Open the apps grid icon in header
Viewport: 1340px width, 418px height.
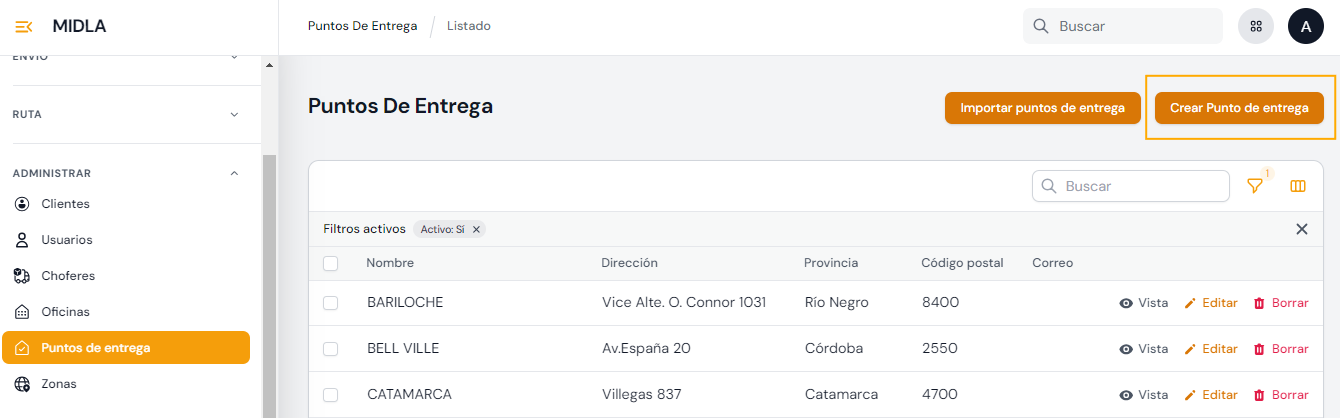(1255, 27)
